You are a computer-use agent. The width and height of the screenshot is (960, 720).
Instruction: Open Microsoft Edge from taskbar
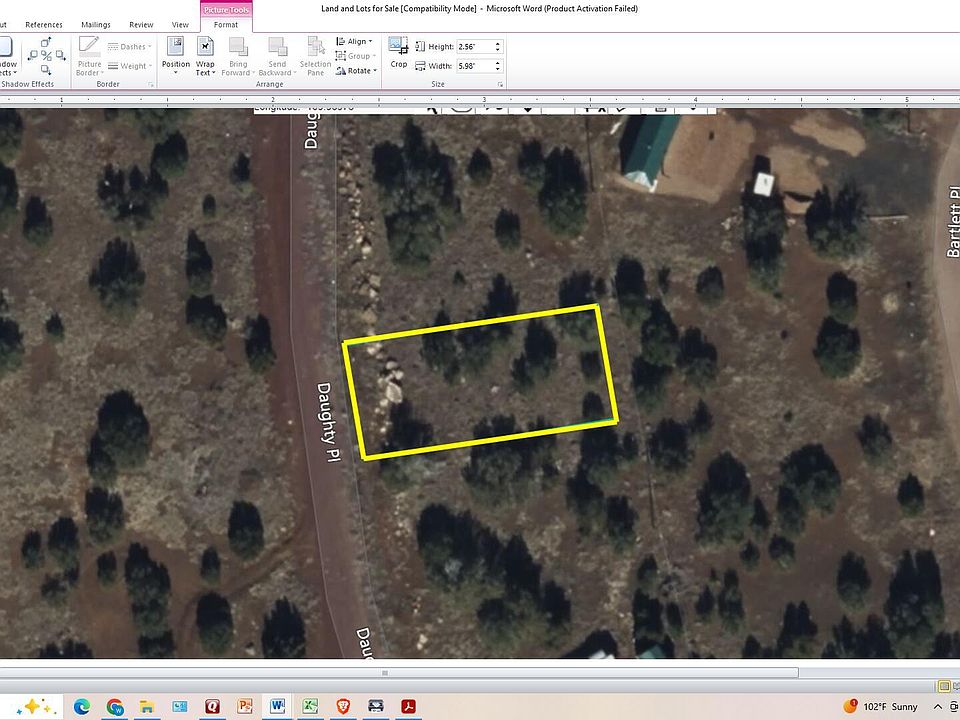(81, 707)
